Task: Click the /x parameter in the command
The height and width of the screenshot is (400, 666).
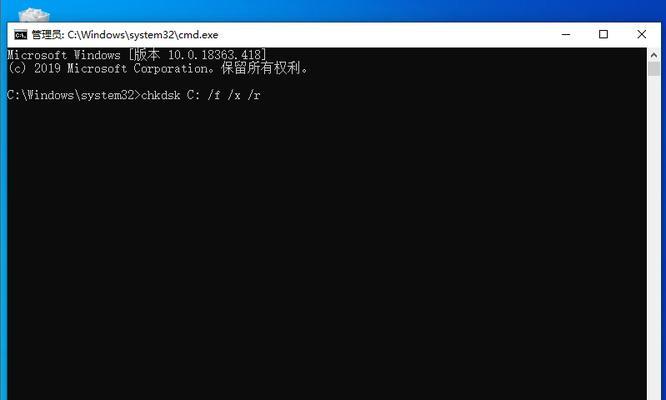Action: [234, 95]
